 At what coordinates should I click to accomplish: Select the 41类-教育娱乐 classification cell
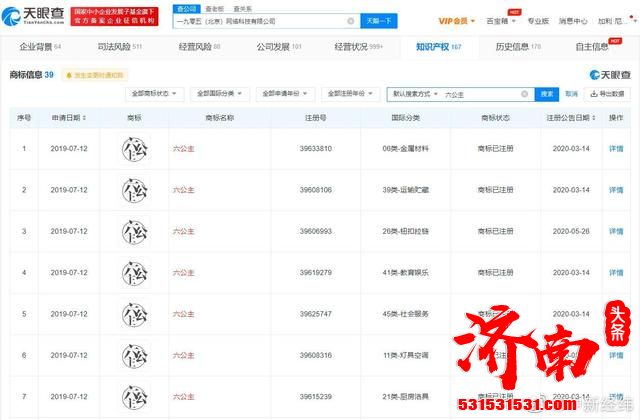(405, 273)
